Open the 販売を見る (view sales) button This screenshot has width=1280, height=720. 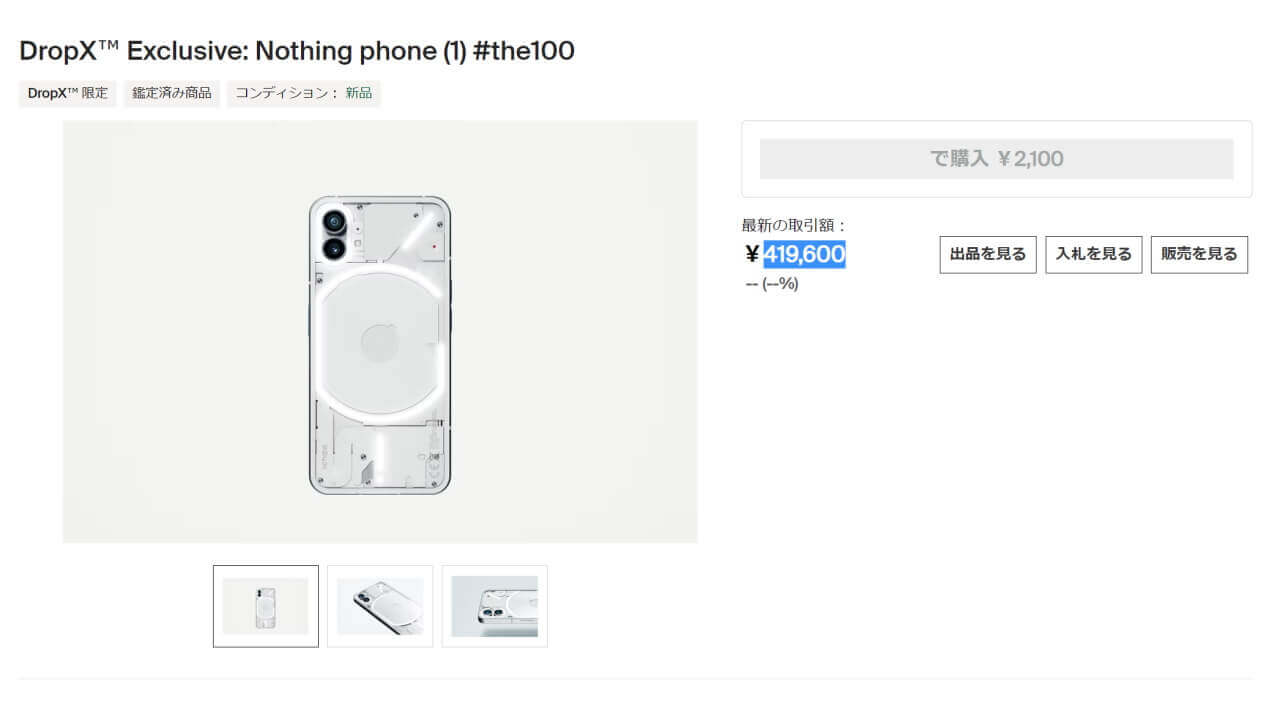tap(1199, 254)
